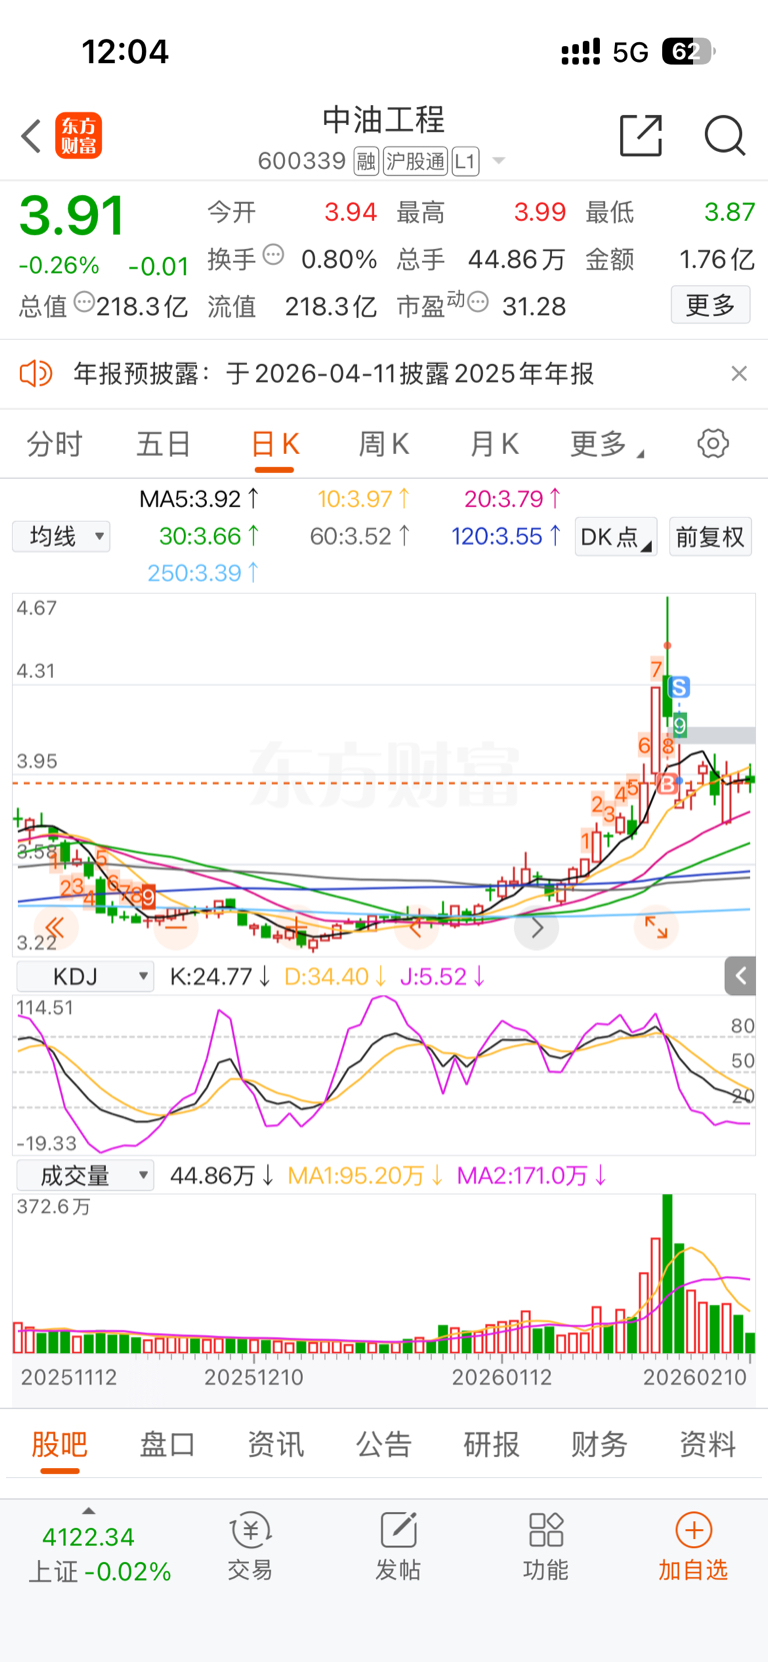The width and height of the screenshot is (768, 1663).
Task: Tap the red B buy signal marker
Action: click(x=668, y=784)
